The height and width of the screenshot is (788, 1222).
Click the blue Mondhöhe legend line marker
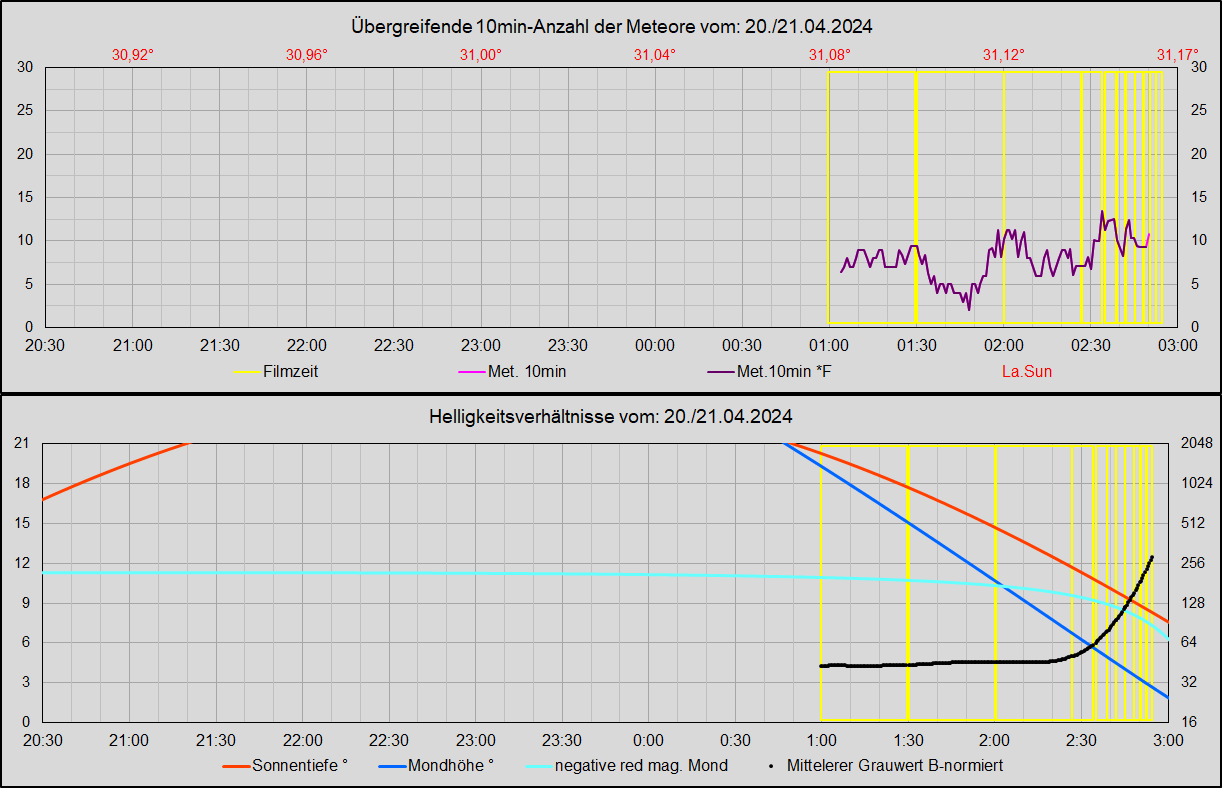[x=392, y=766]
